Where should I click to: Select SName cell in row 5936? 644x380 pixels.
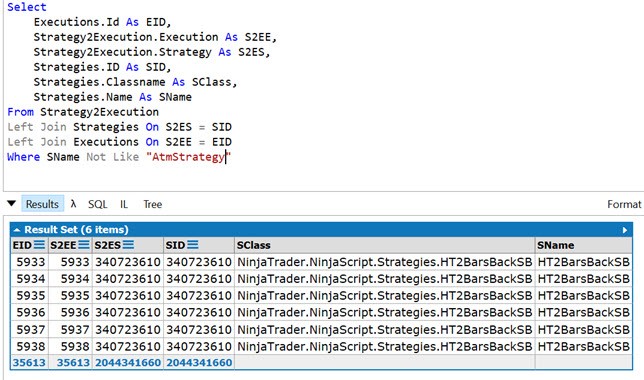tap(583, 313)
